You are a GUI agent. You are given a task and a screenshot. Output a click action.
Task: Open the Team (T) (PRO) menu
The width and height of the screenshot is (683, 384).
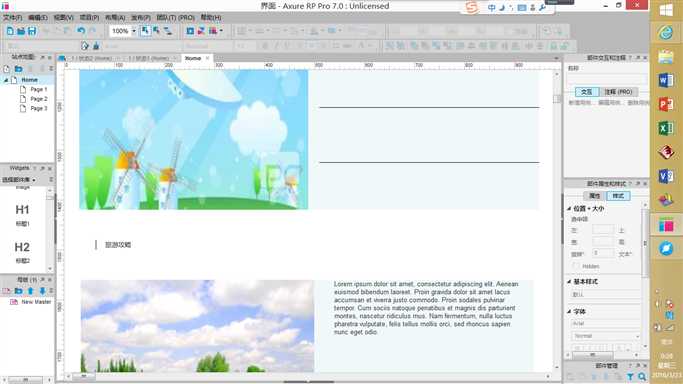(x=176, y=17)
